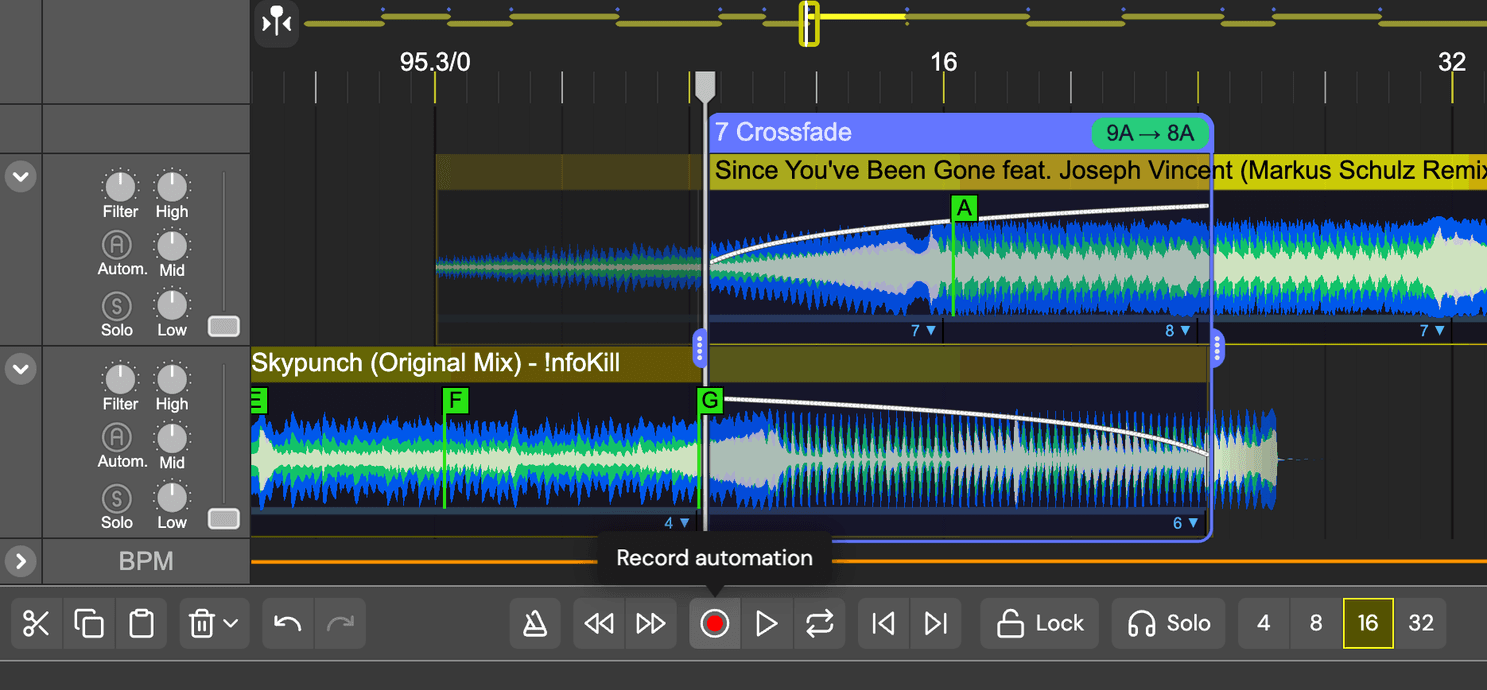Viewport: 1487px width, 690px height.
Task: Undo the last action
Action: click(288, 624)
